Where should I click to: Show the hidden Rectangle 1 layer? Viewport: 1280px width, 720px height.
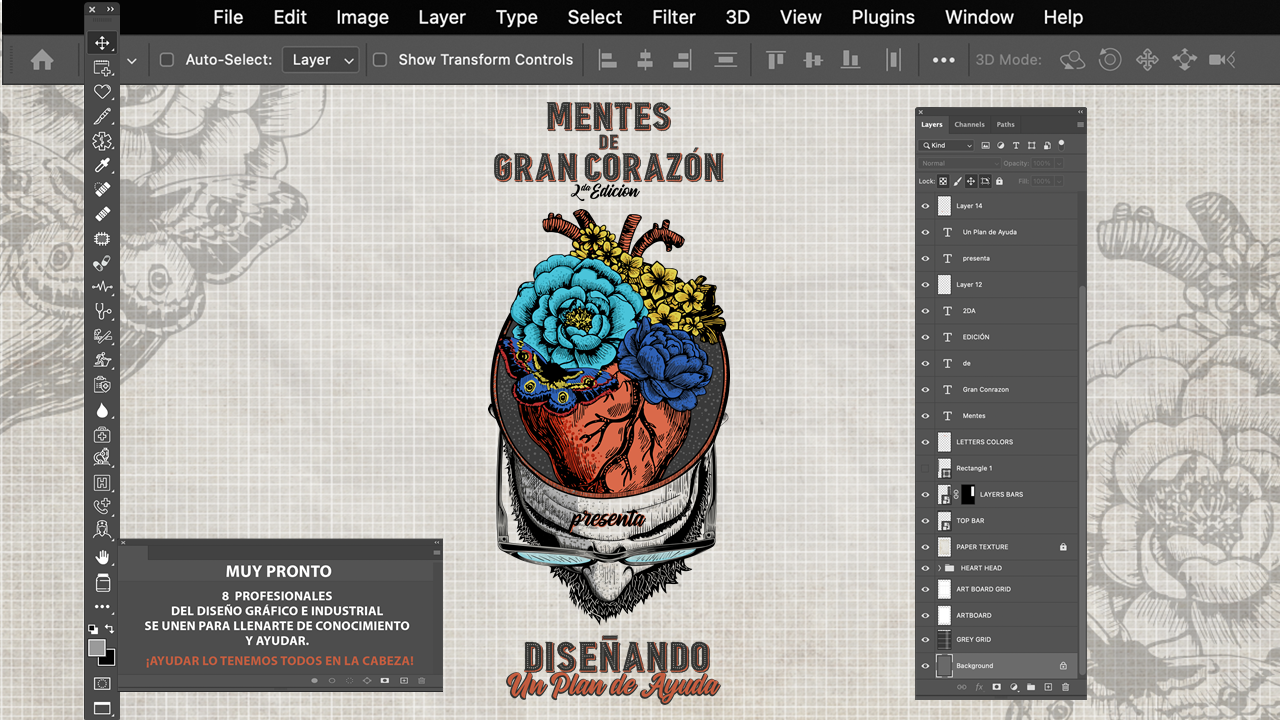925,468
